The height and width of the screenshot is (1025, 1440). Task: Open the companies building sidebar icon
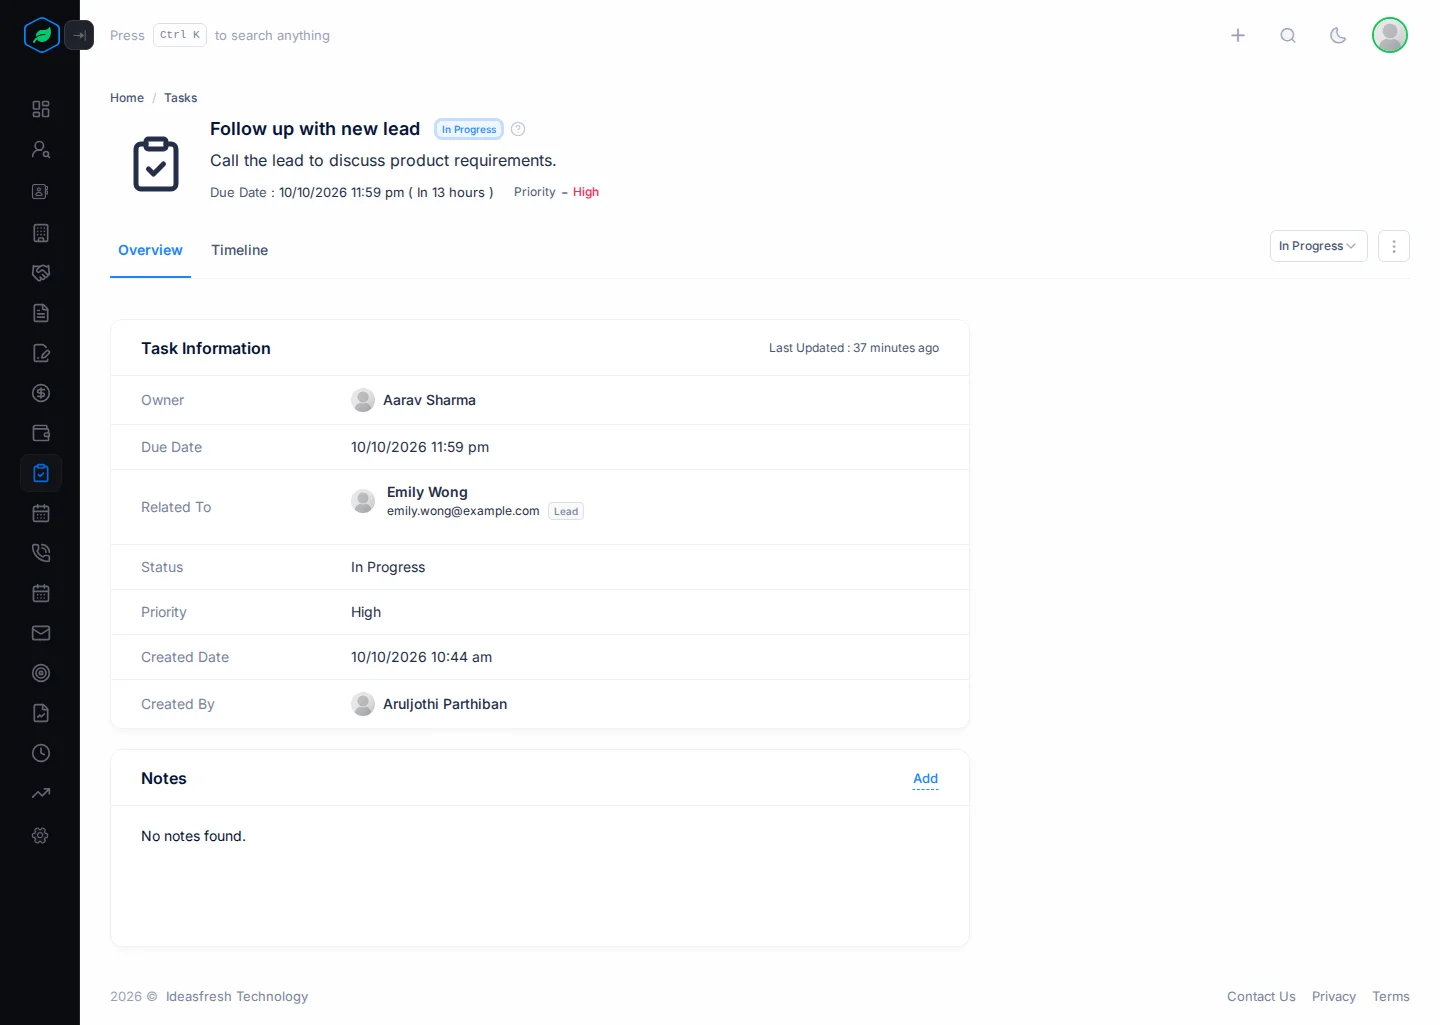pyautogui.click(x=41, y=233)
